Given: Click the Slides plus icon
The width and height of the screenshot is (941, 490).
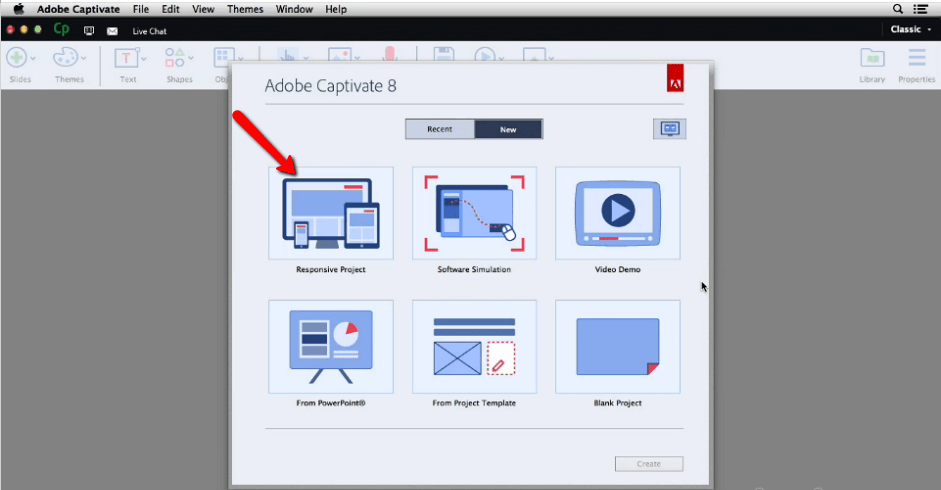Looking at the screenshot, I should (16, 58).
